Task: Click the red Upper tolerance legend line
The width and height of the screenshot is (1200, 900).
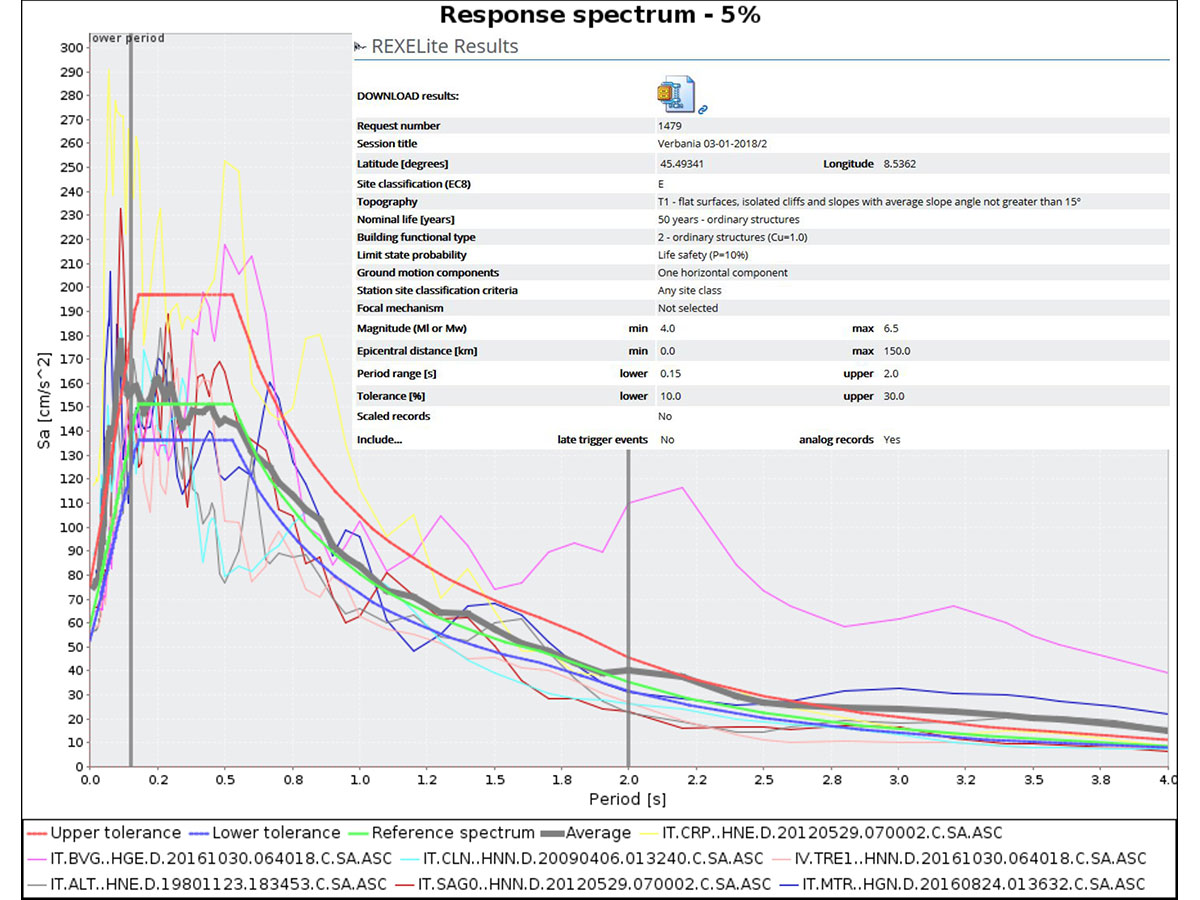Action: coord(37,833)
